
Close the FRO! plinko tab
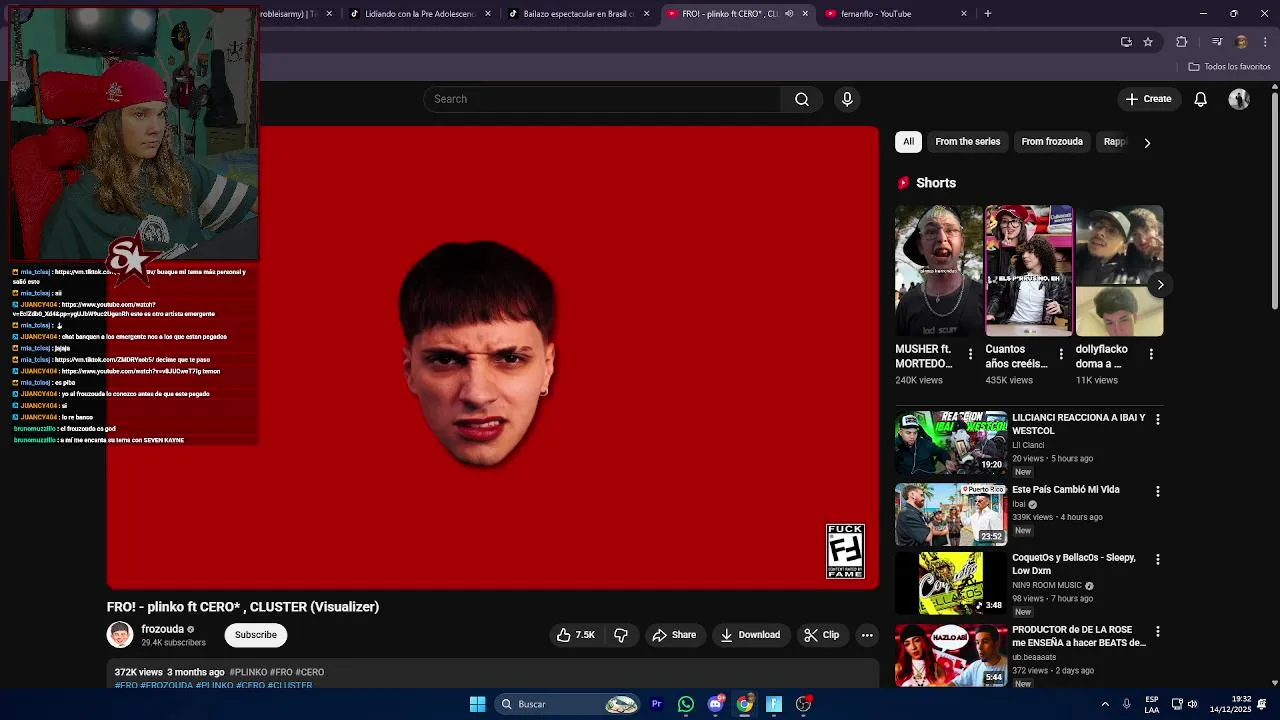[x=805, y=14]
